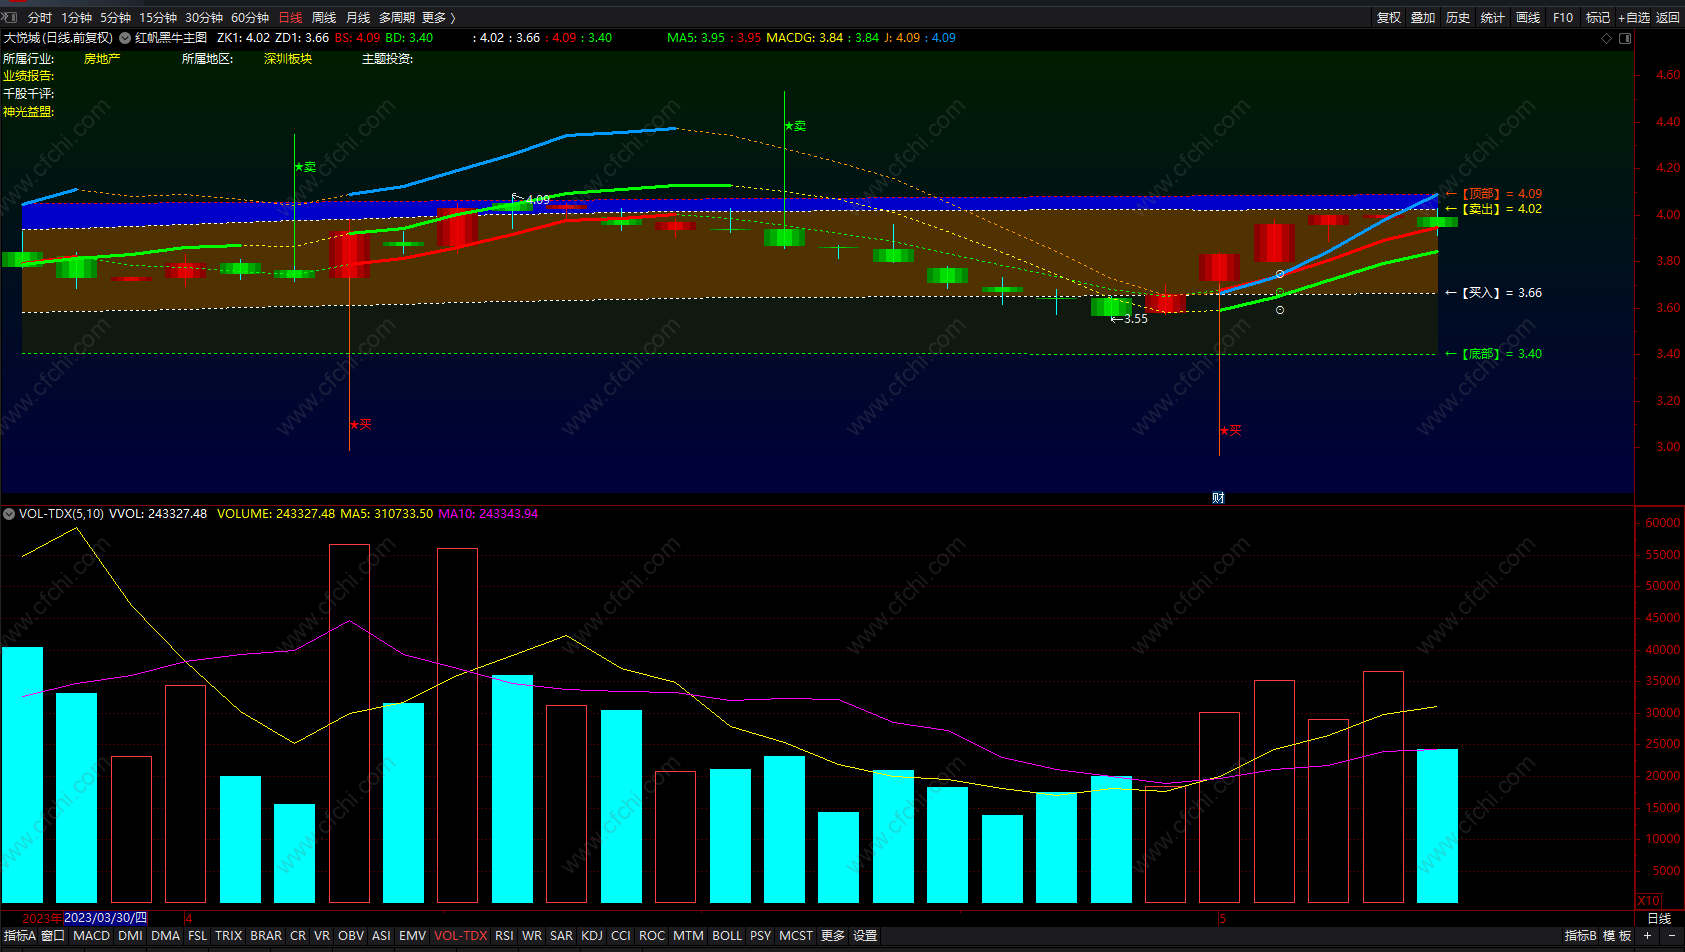Select the BRAR indicator tab

[x=266, y=936]
